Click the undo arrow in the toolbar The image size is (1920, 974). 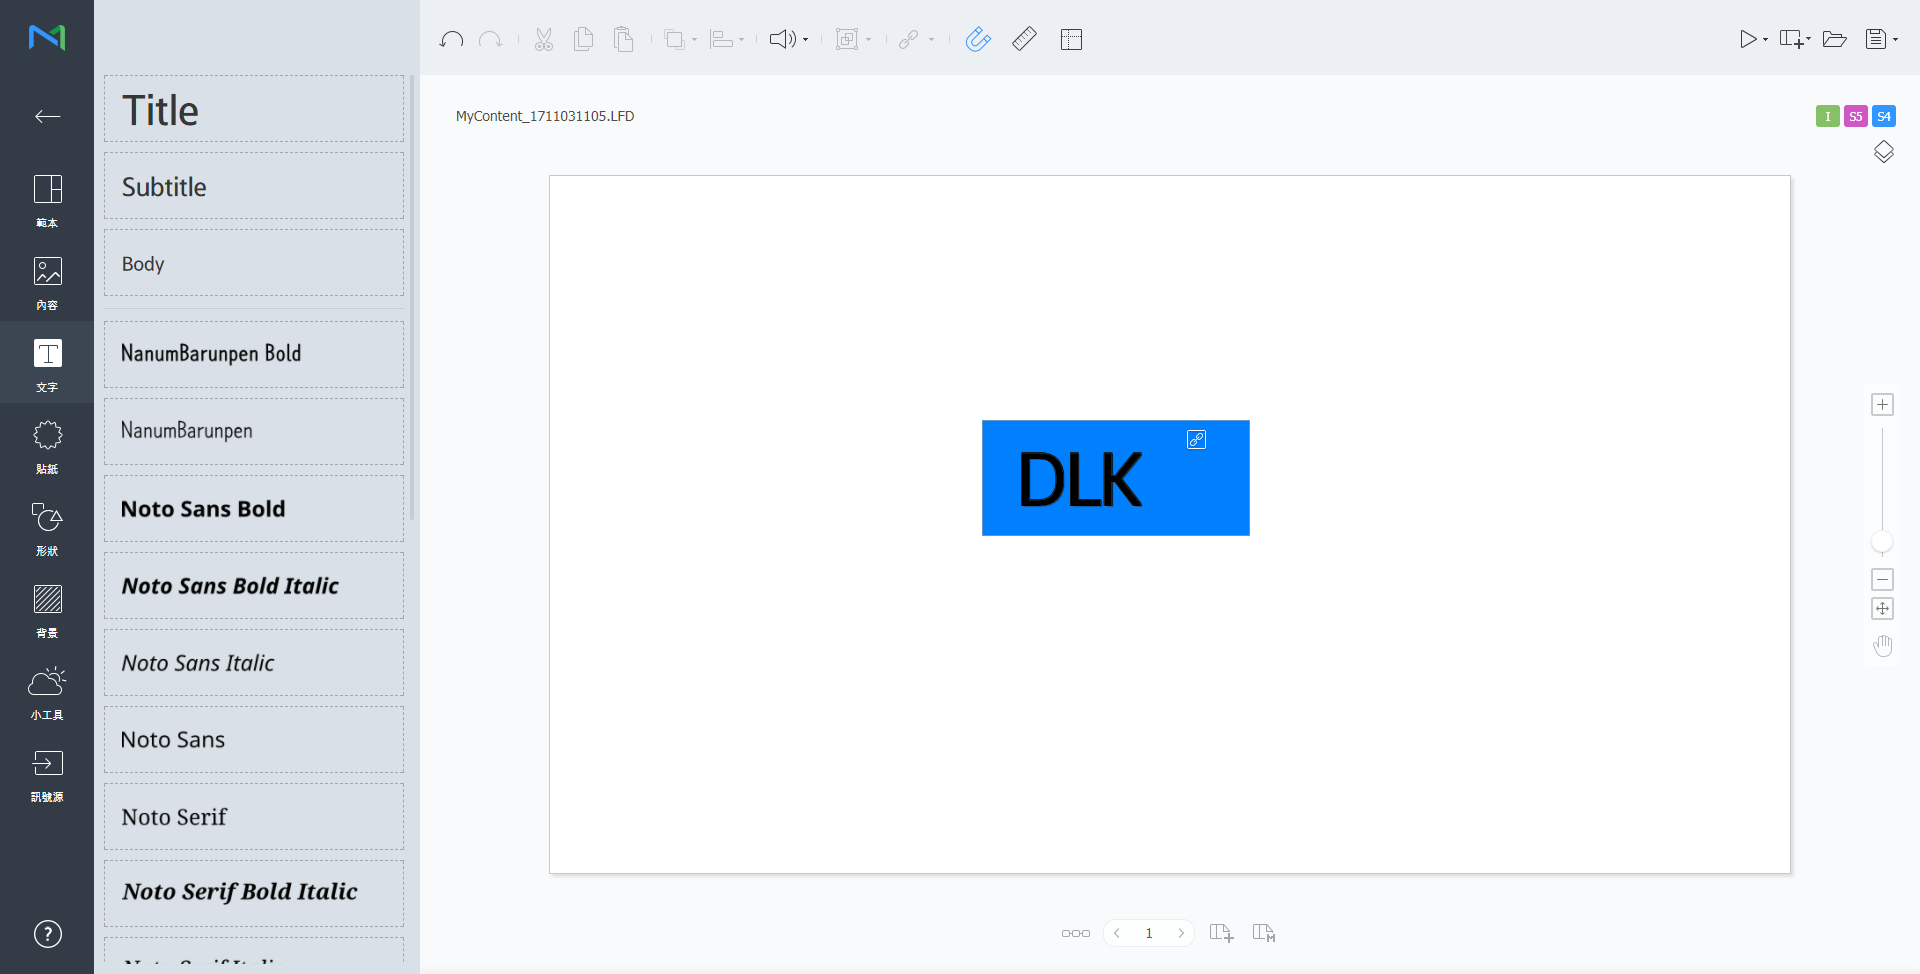451,39
